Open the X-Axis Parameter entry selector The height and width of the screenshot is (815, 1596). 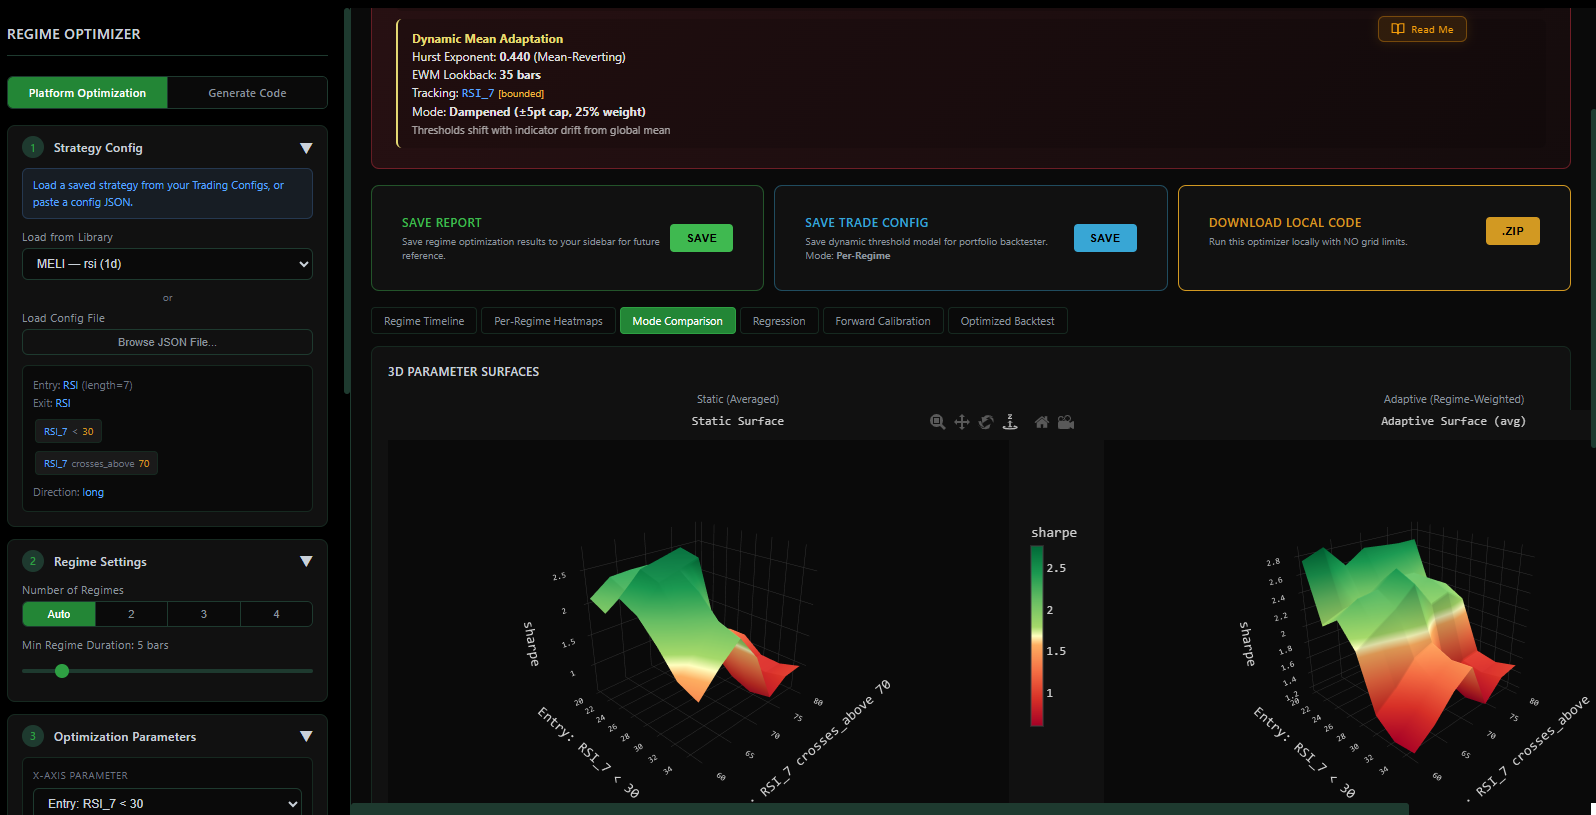coord(167,803)
